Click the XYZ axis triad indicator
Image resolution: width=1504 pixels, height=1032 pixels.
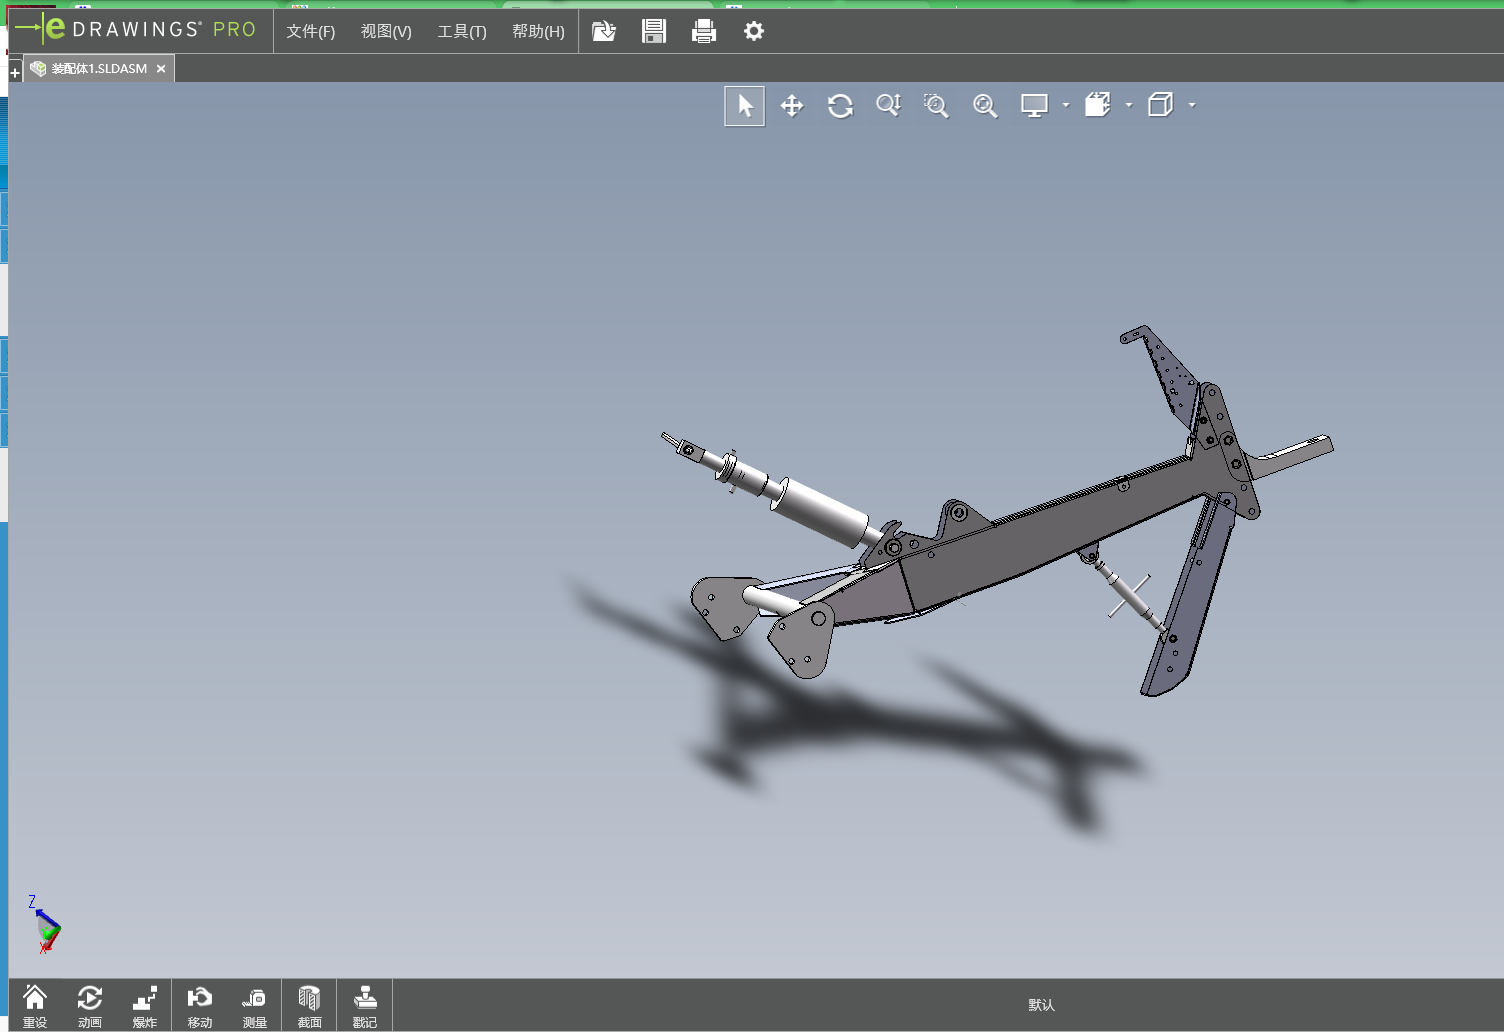[44, 924]
